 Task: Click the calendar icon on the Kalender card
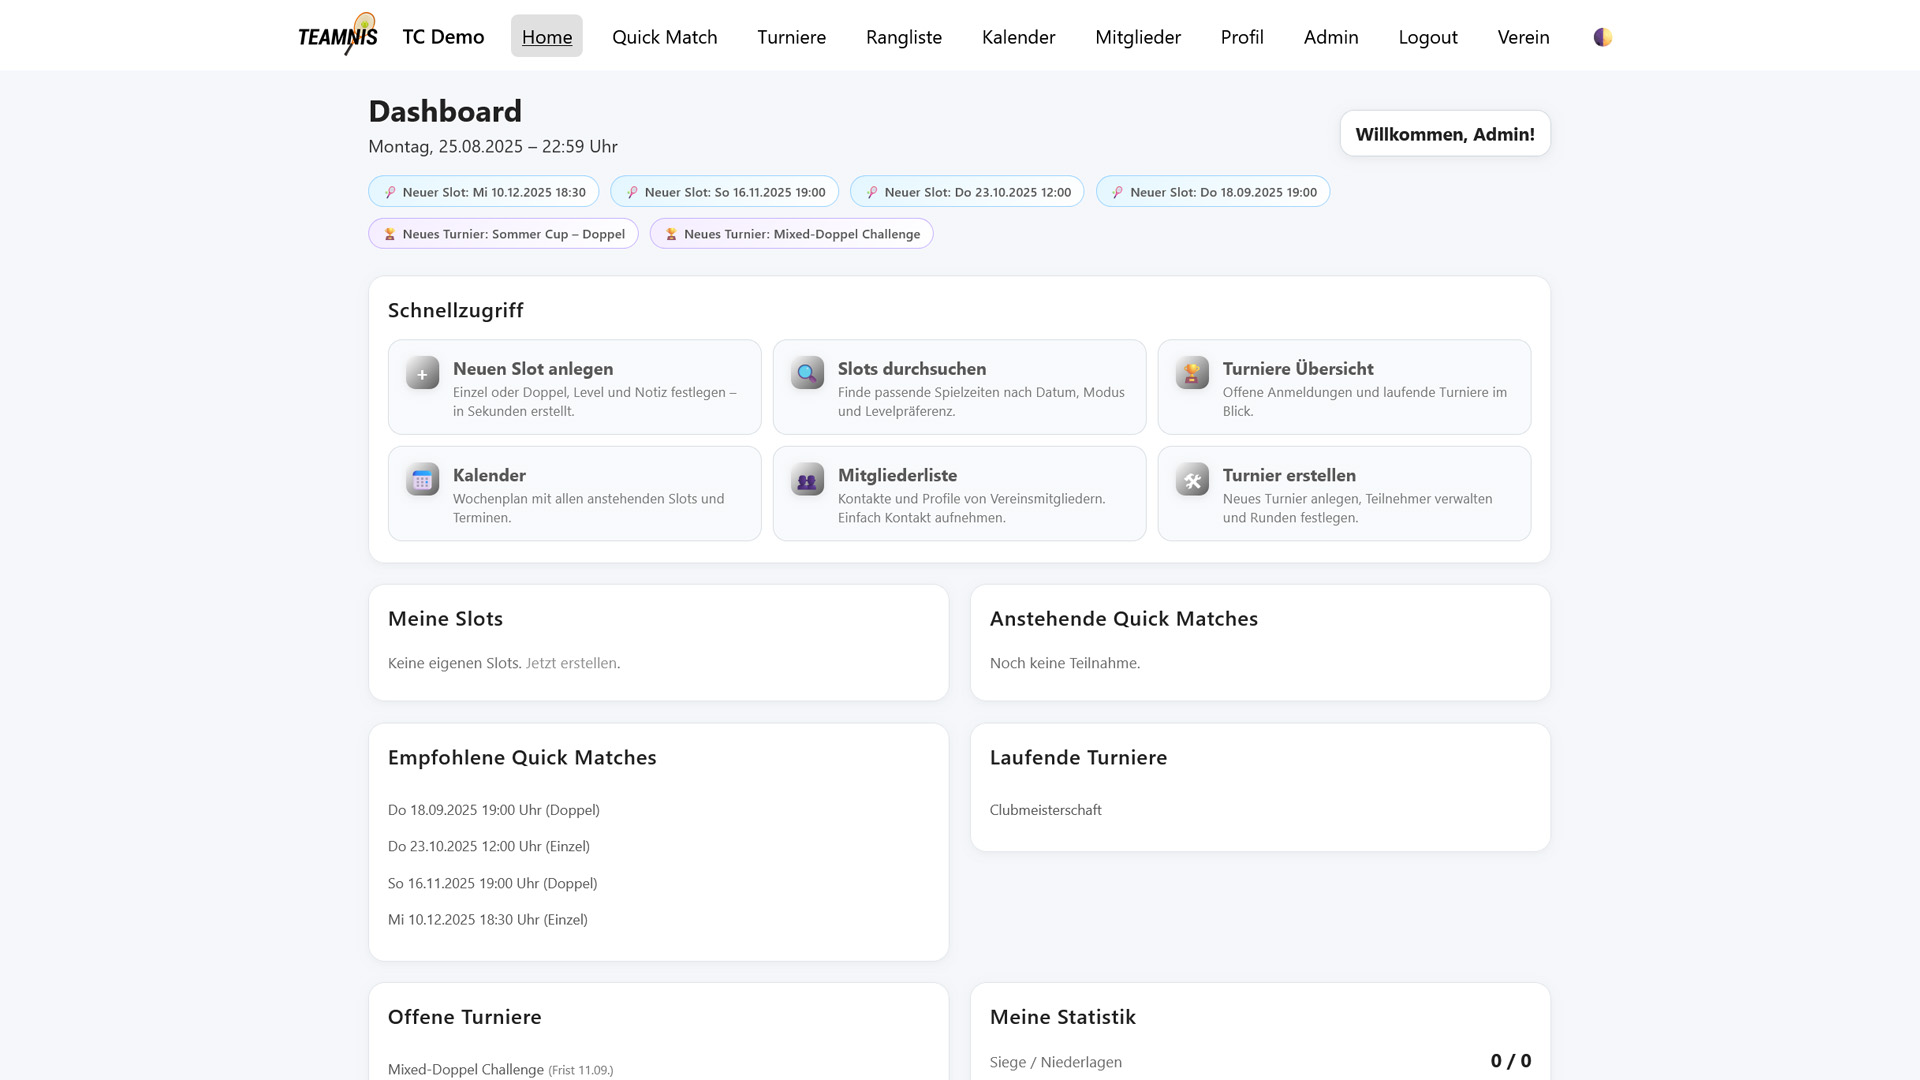click(x=421, y=480)
